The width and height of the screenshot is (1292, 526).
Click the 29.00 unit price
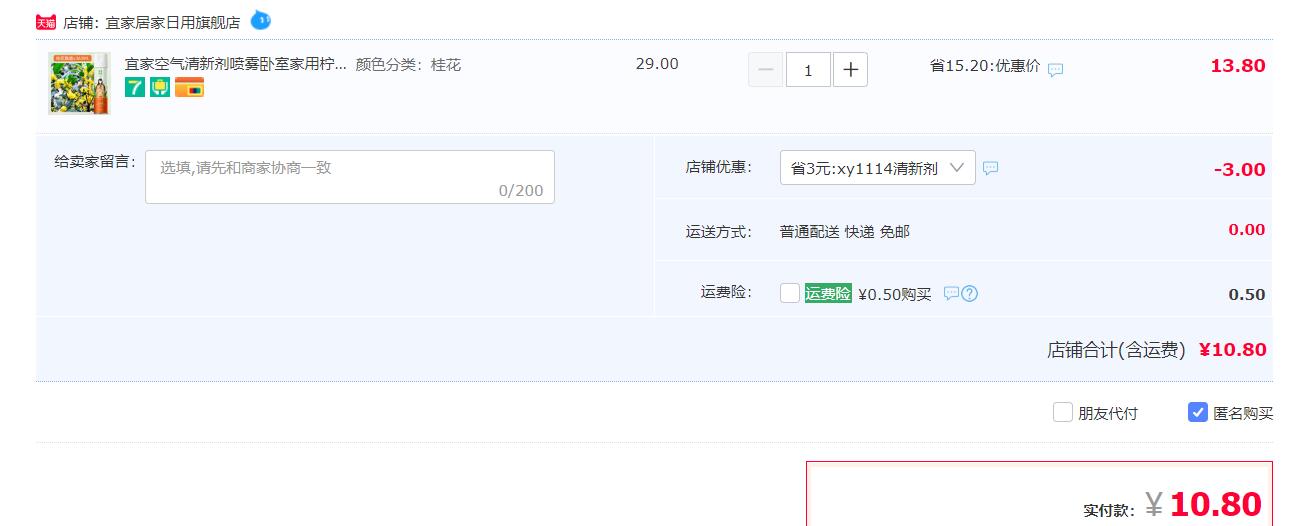(x=657, y=64)
